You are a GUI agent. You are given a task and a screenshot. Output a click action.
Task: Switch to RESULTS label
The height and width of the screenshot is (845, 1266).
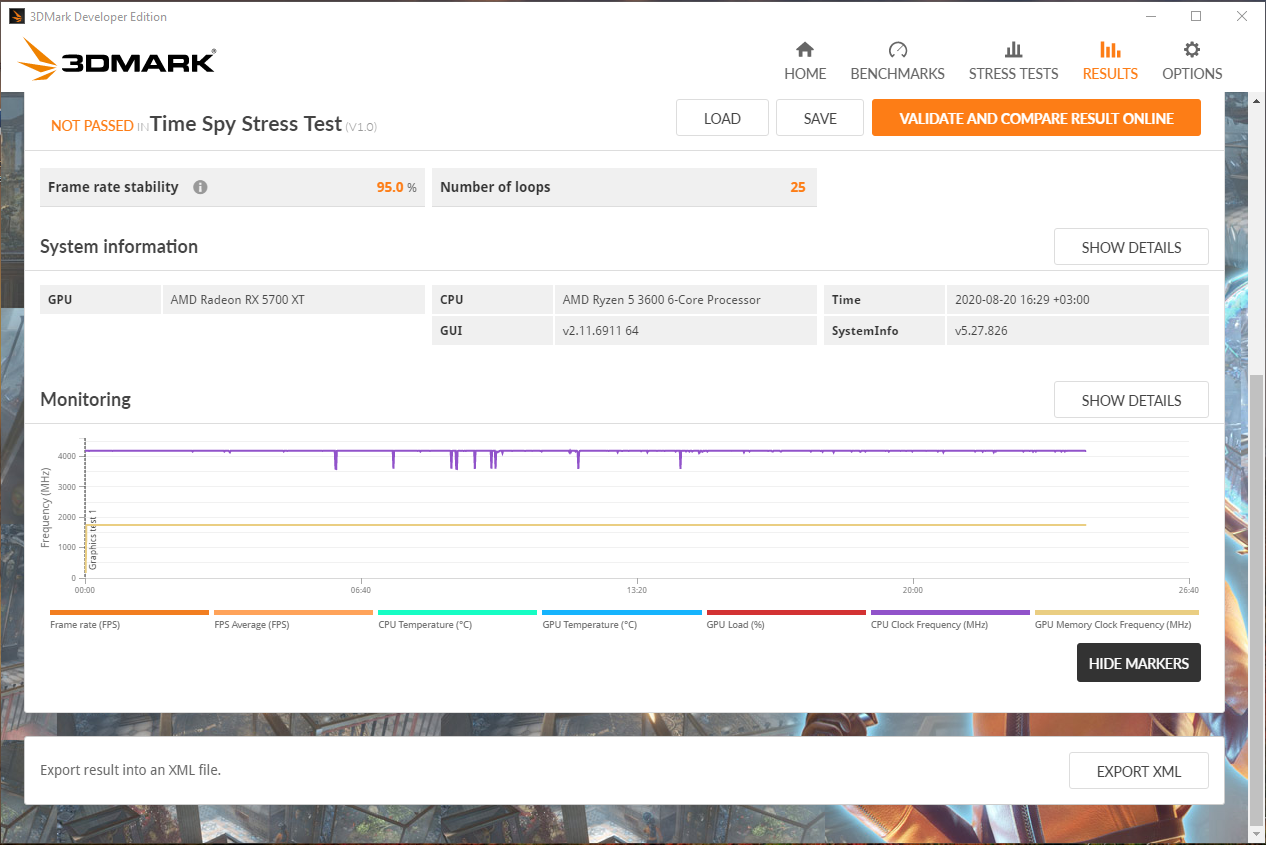(x=1110, y=74)
